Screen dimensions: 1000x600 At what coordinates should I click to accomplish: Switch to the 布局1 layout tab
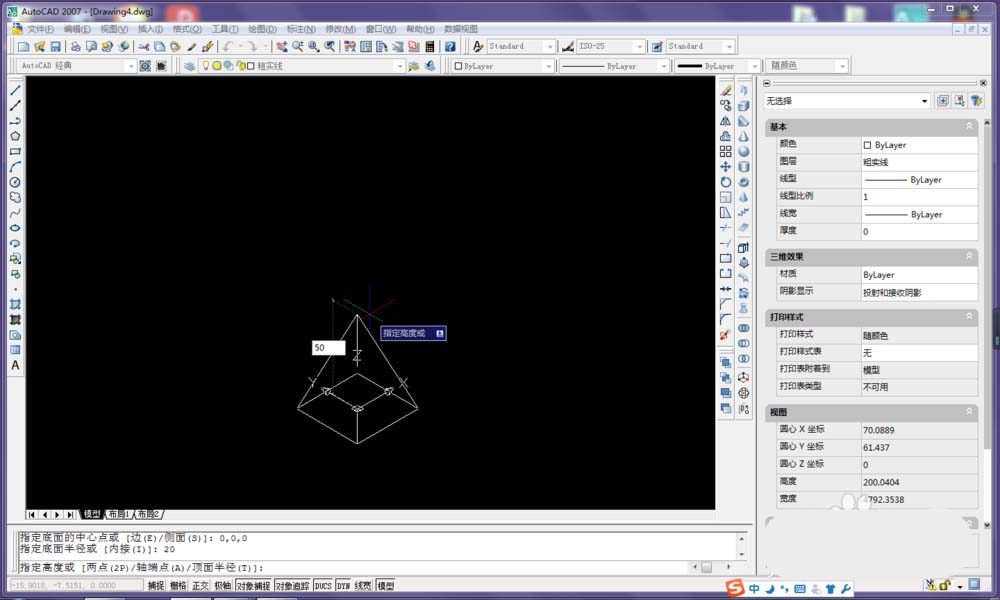point(118,514)
